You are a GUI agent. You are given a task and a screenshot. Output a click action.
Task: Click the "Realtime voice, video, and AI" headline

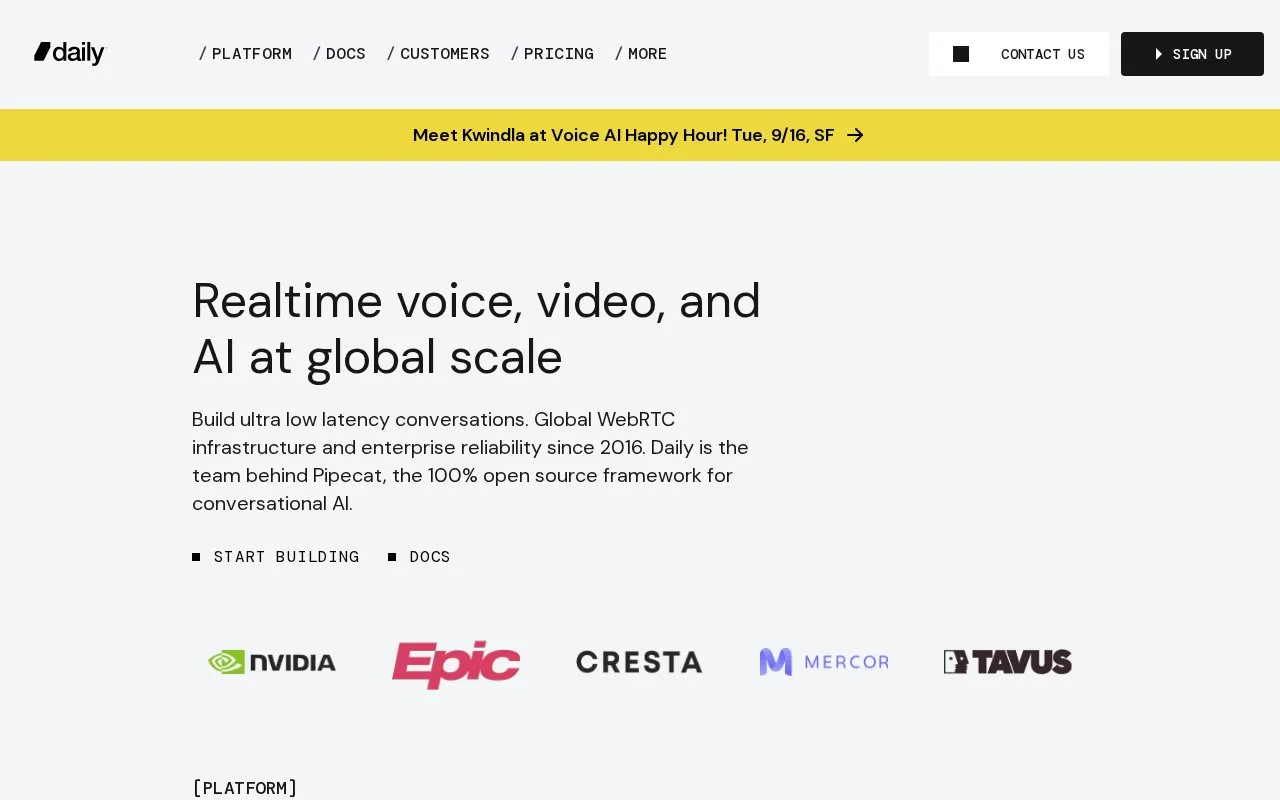click(477, 329)
